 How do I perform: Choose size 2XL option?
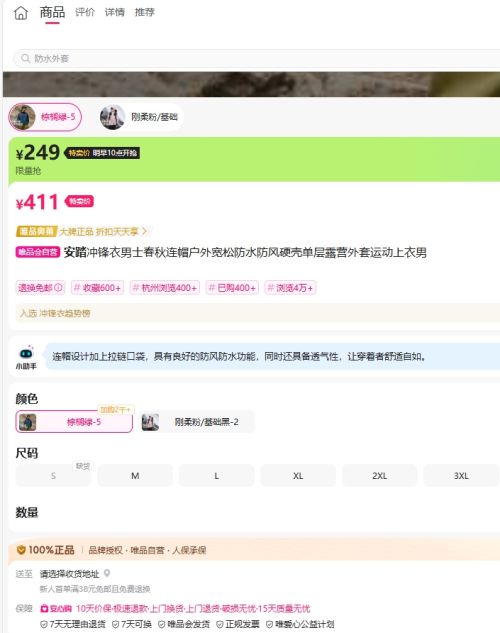[x=379, y=476]
